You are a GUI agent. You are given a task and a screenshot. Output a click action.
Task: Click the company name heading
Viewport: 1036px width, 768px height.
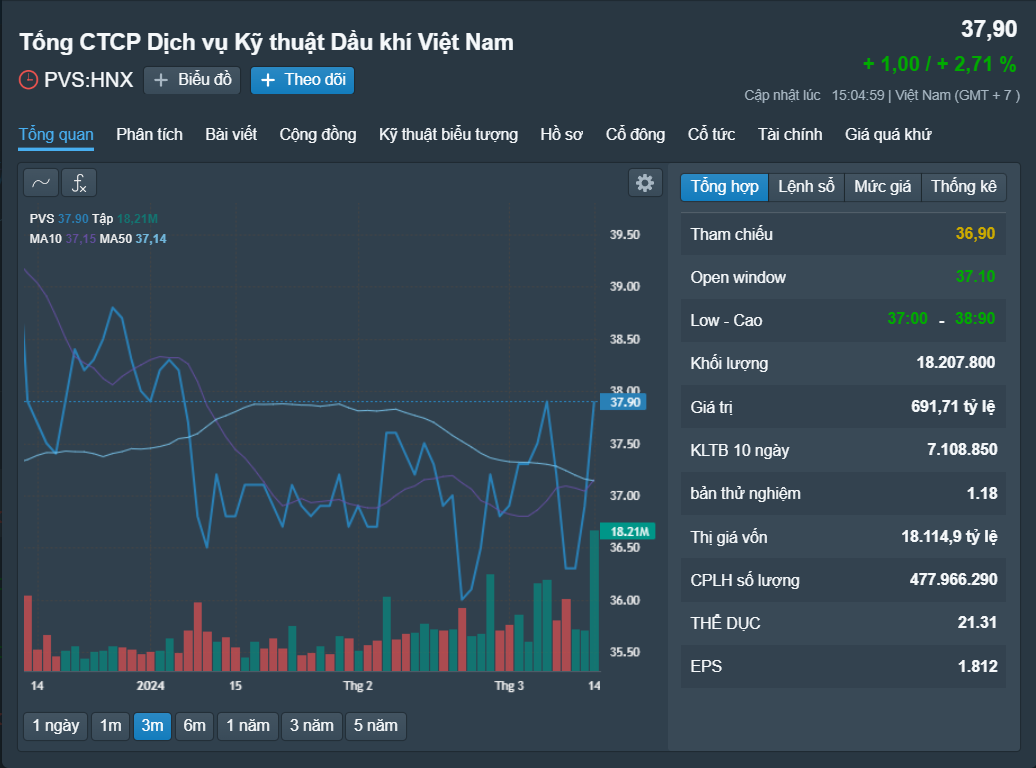[266, 42]
